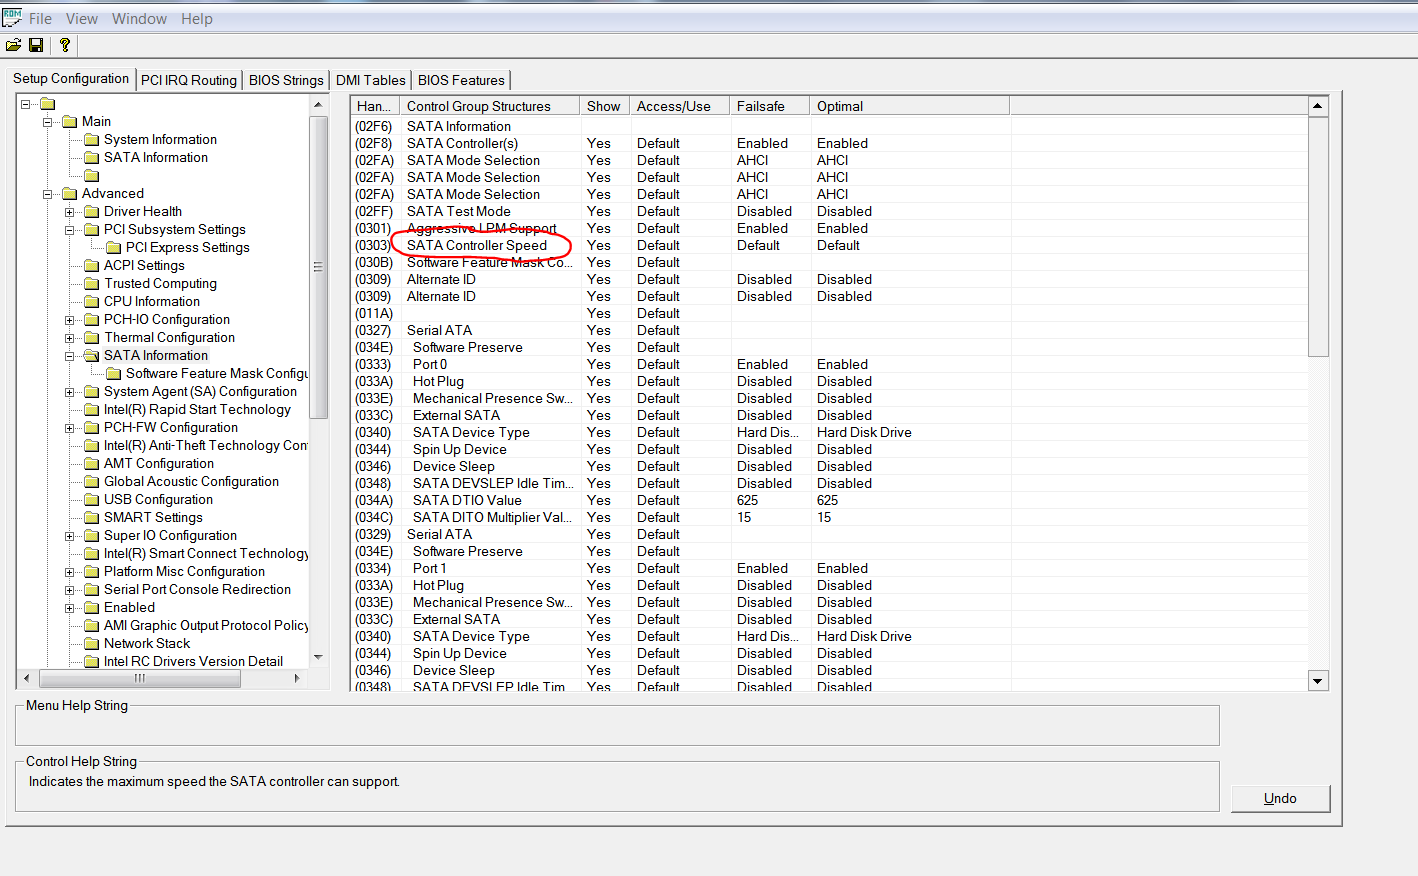Expand the PCH-IO Configuration node
The width and height of the screenshot is (1418, 876).
tap(69, 320)
